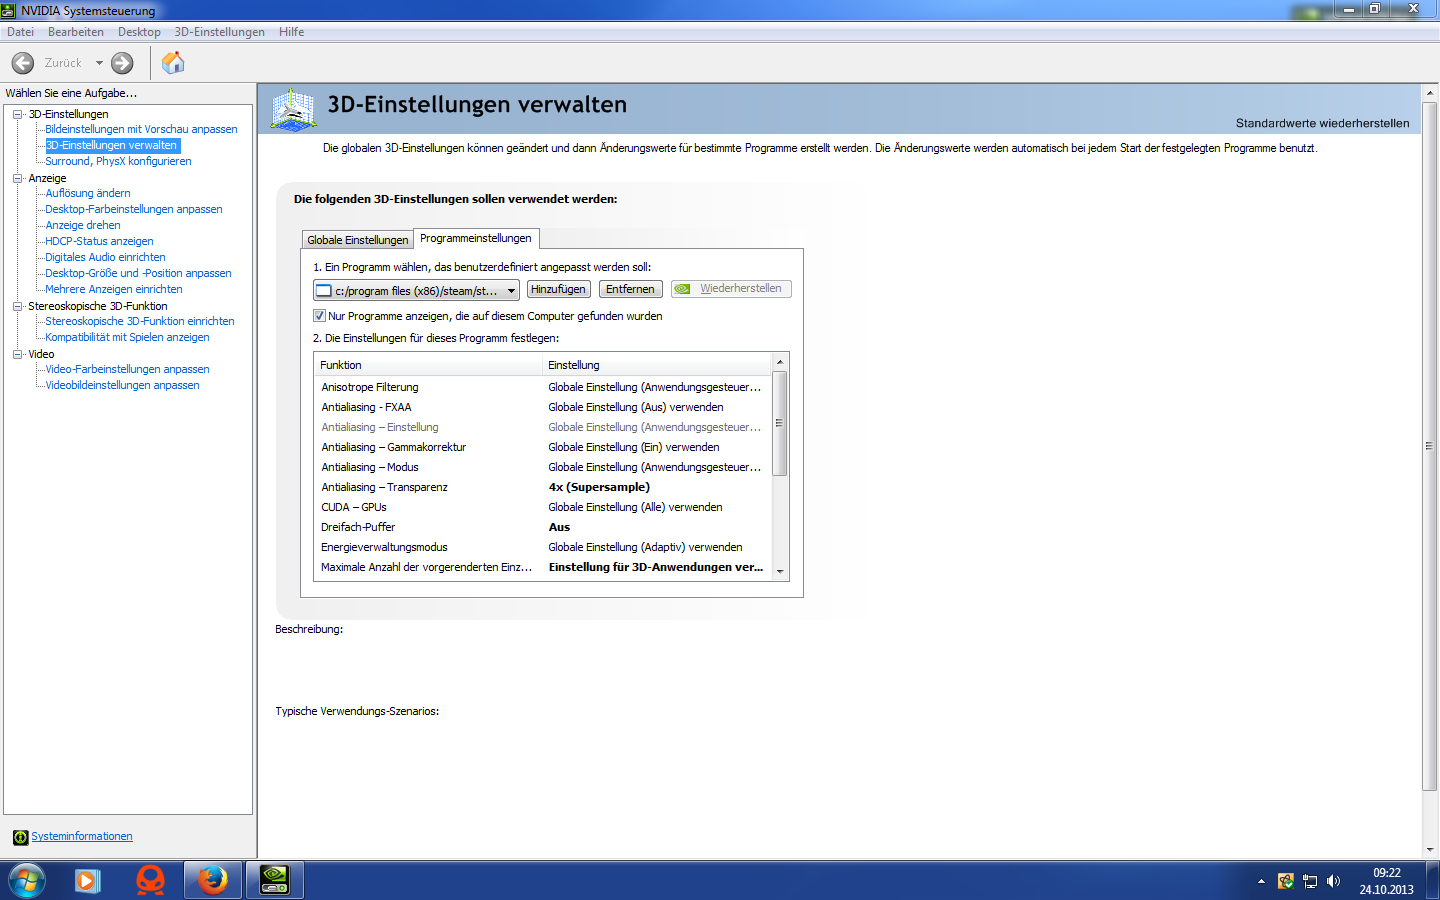The width and height of the screenshot is (1440, 900).
Task: Select the 'Antialiasing – Modus' row
Action: (x=543, y=467)
